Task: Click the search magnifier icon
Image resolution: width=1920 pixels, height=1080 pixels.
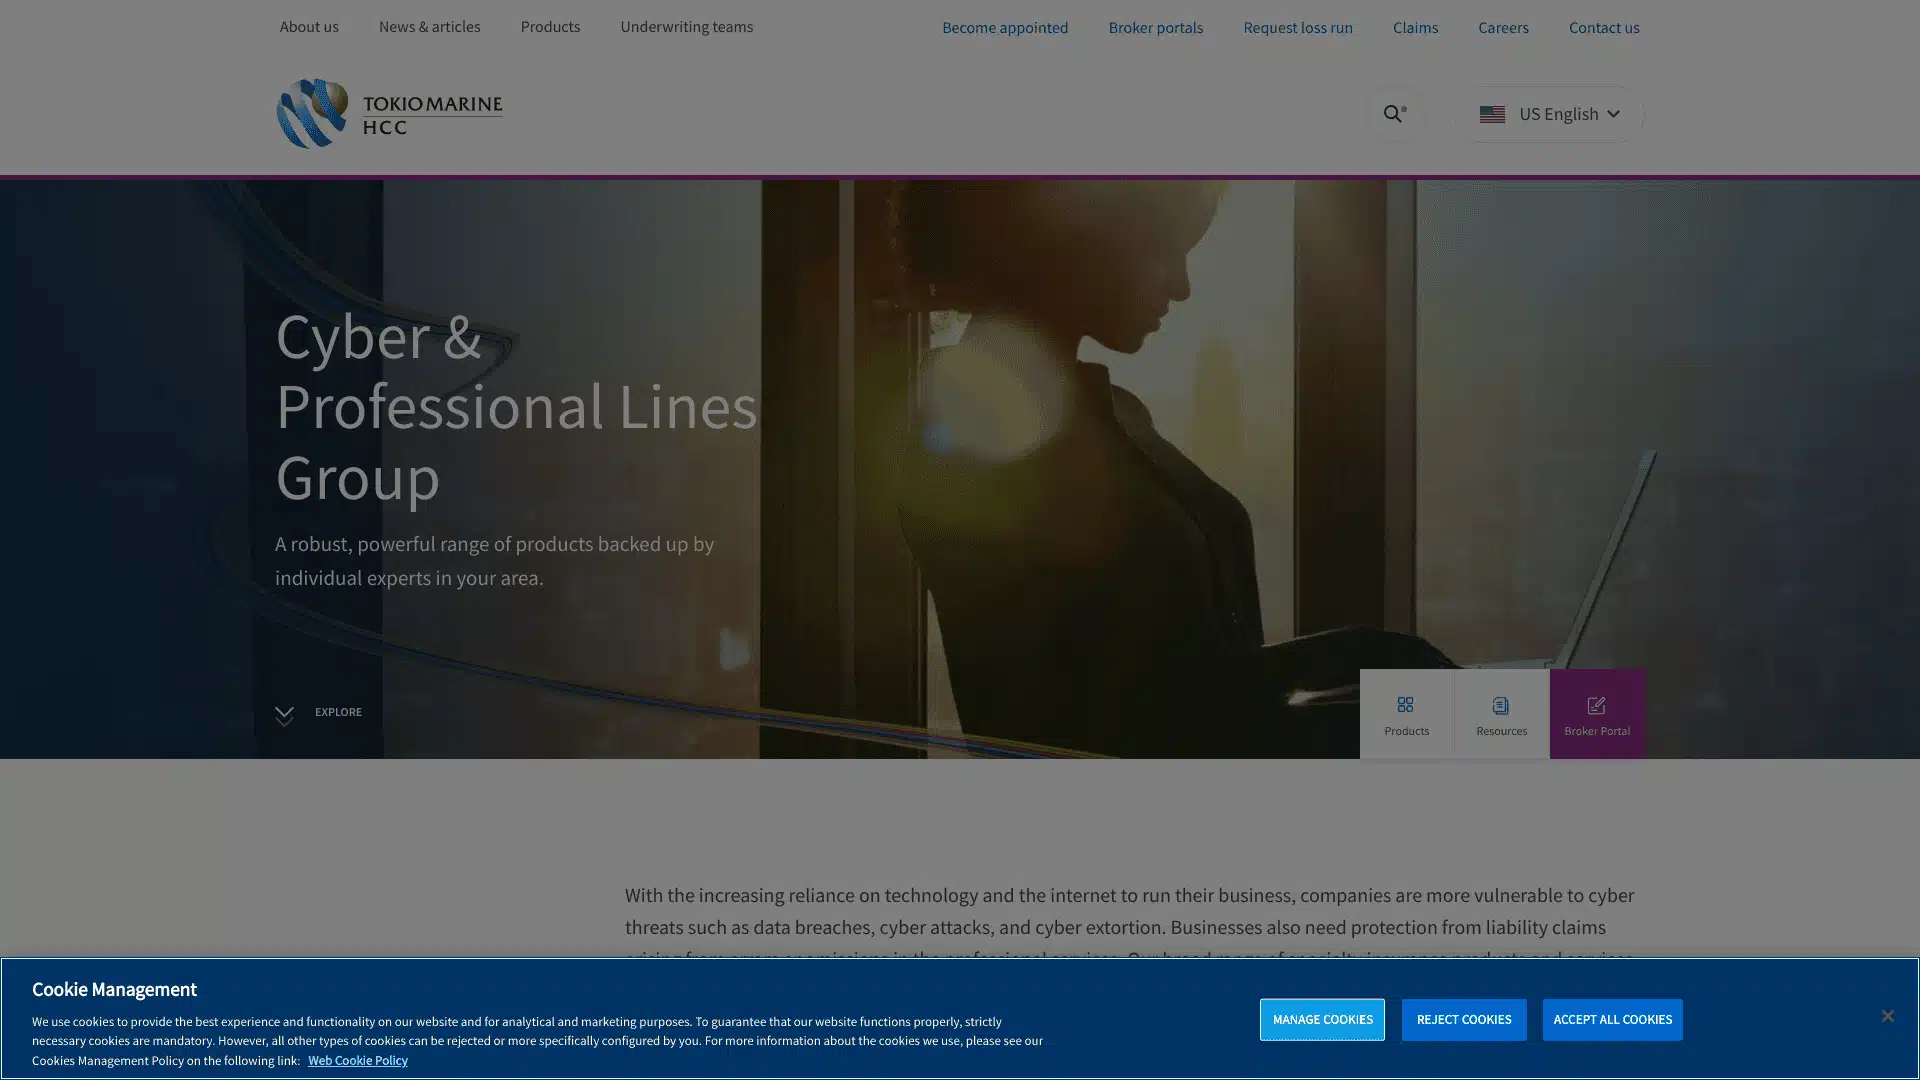Action: [1394, 114]
